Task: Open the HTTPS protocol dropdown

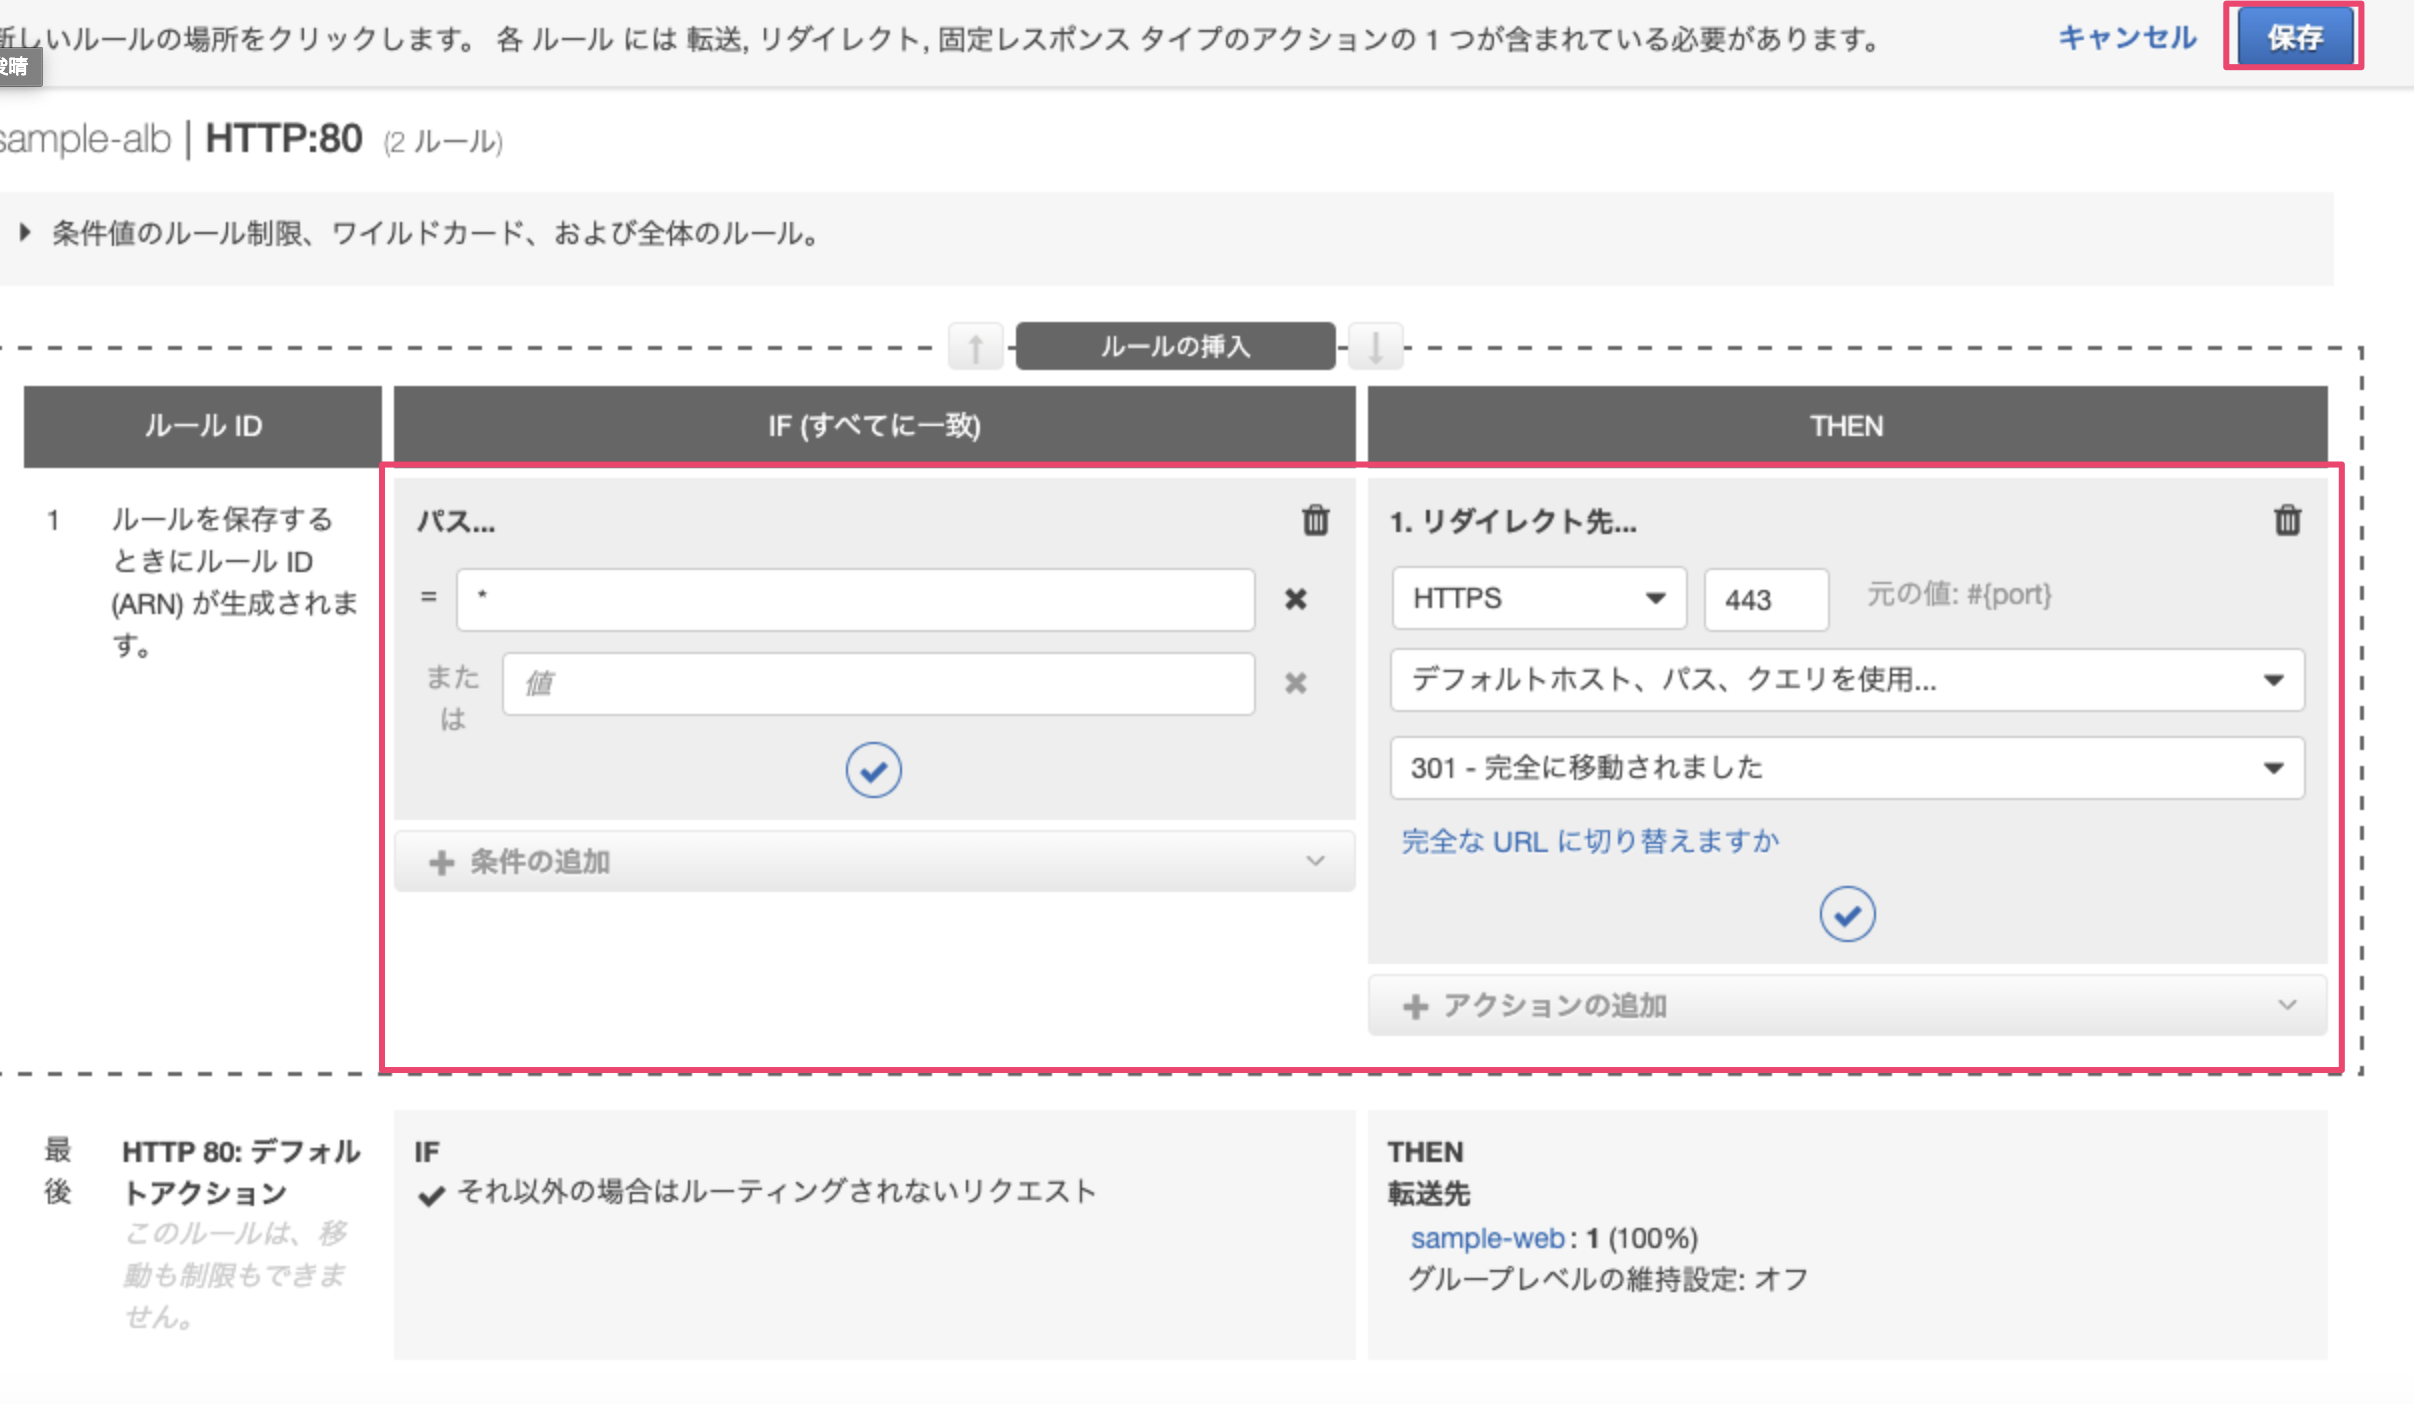Action: [x=1538, y=599]
